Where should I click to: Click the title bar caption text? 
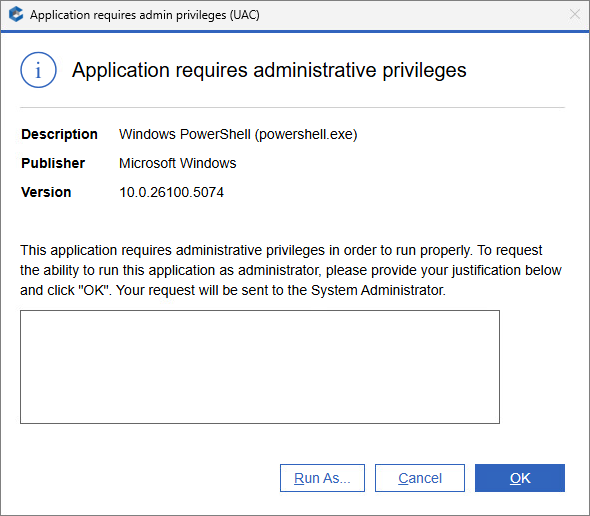click(x=145, y=15)
